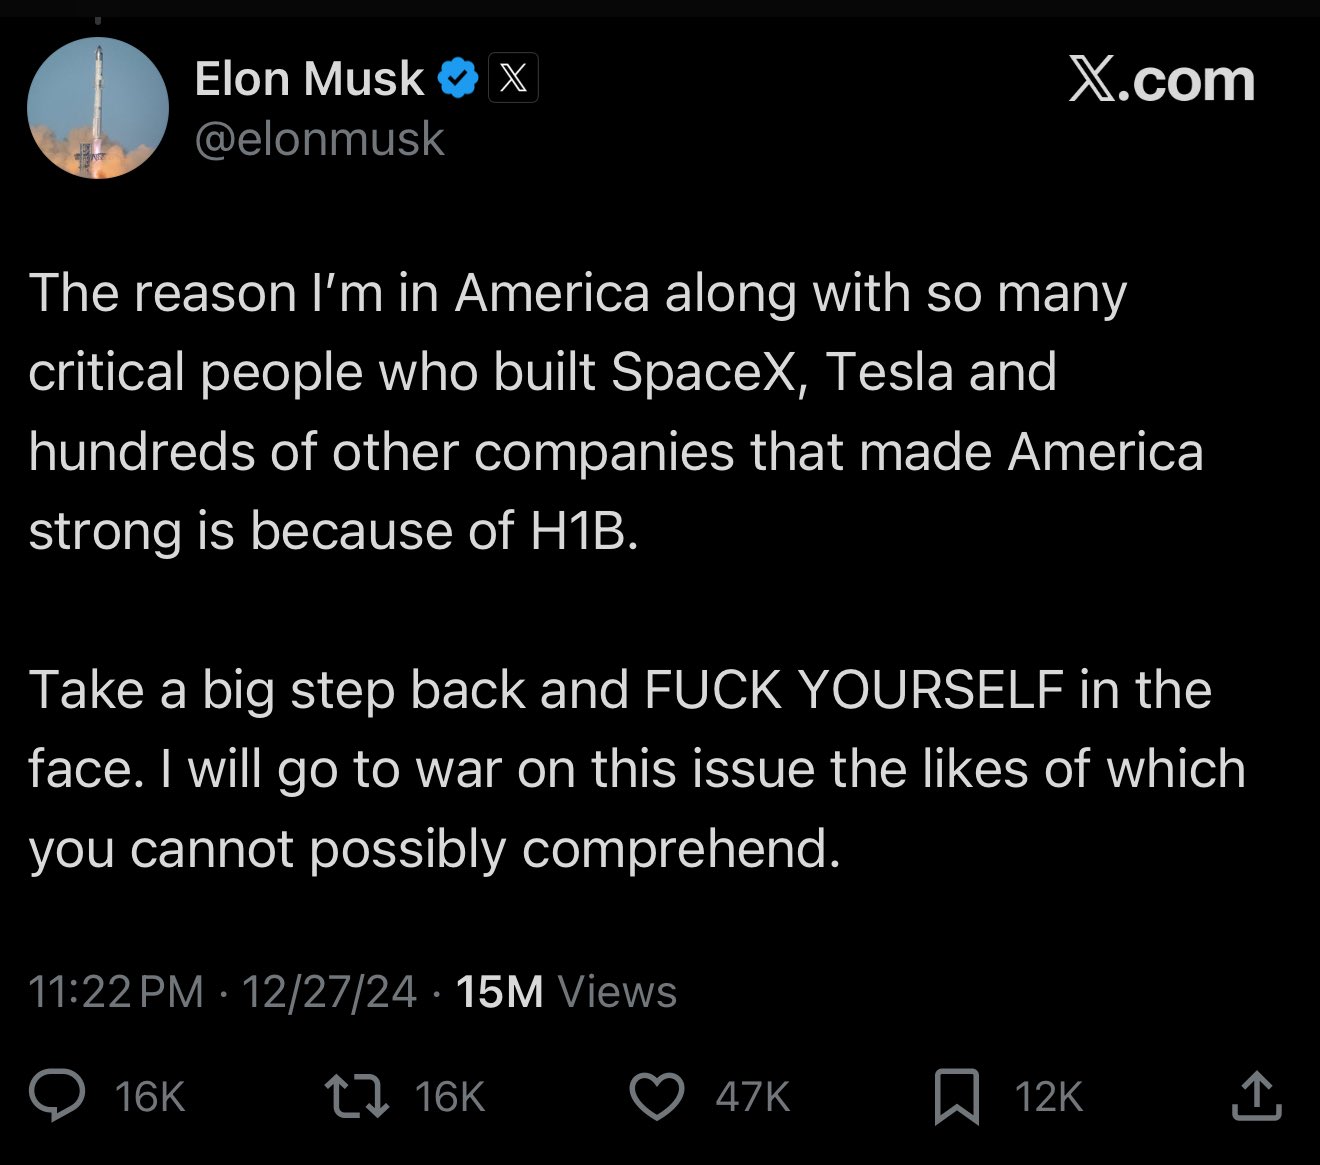1320x1165 pixels.
Task: Click the 12K bookmarks count
Action: (1049, 1097)
